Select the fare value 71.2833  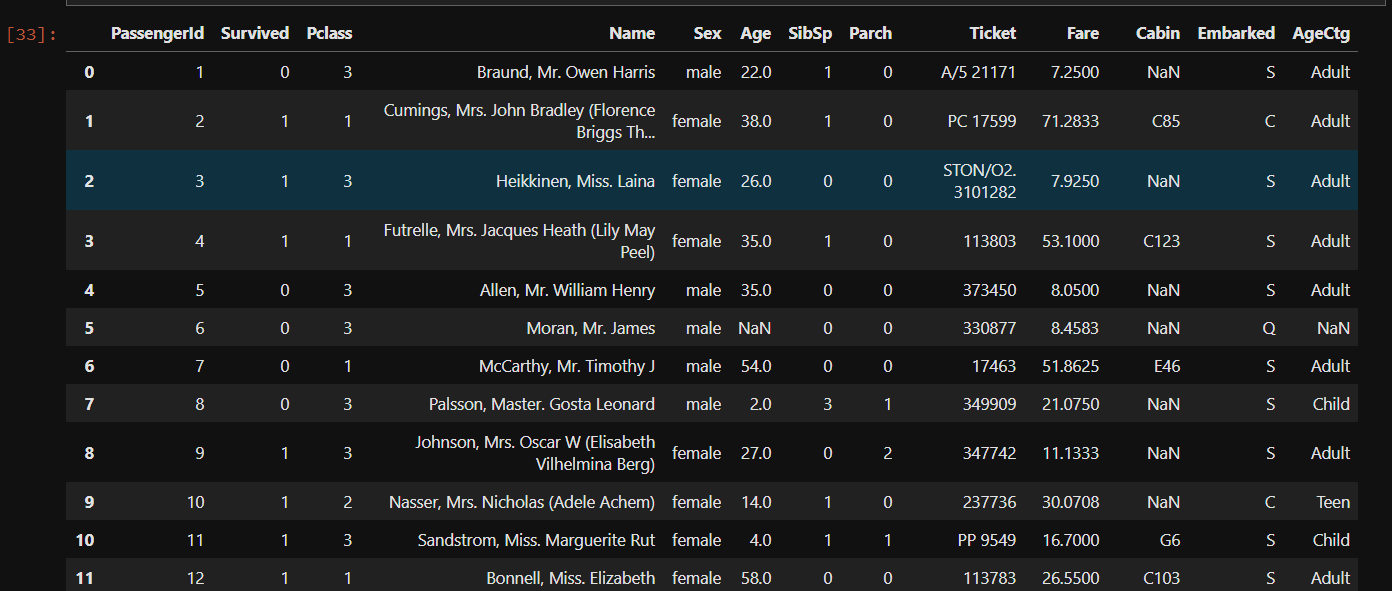point(1070,121)
